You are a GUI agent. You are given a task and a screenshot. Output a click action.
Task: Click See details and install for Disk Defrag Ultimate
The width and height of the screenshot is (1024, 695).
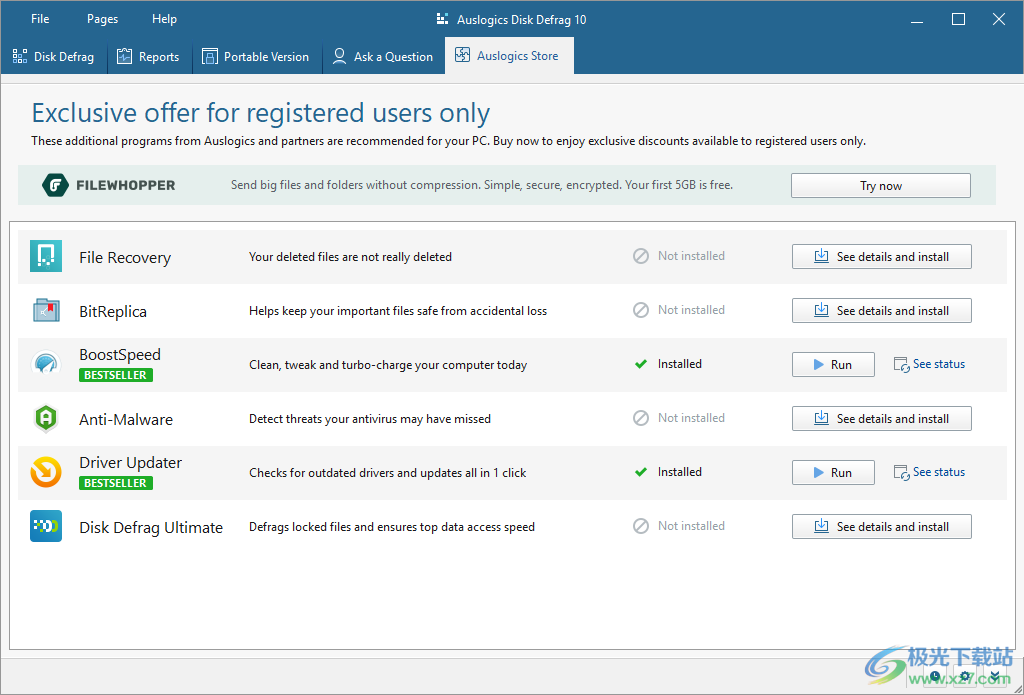[x=882, y=526]
